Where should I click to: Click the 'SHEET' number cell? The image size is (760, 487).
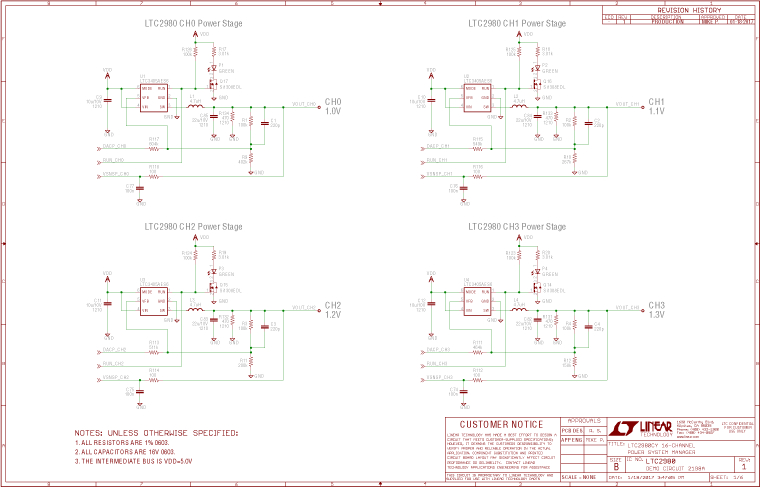732,477
